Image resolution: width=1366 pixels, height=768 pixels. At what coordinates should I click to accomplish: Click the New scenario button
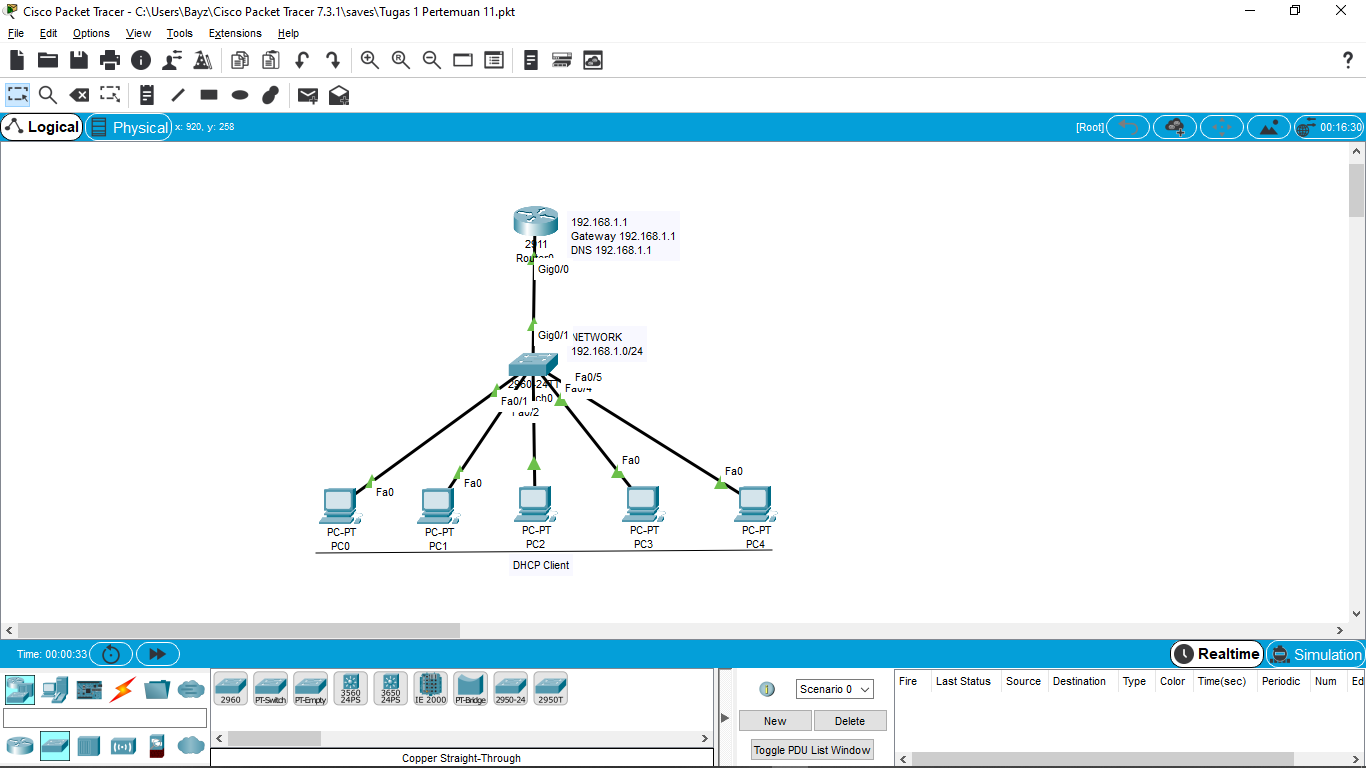[775, 721]
